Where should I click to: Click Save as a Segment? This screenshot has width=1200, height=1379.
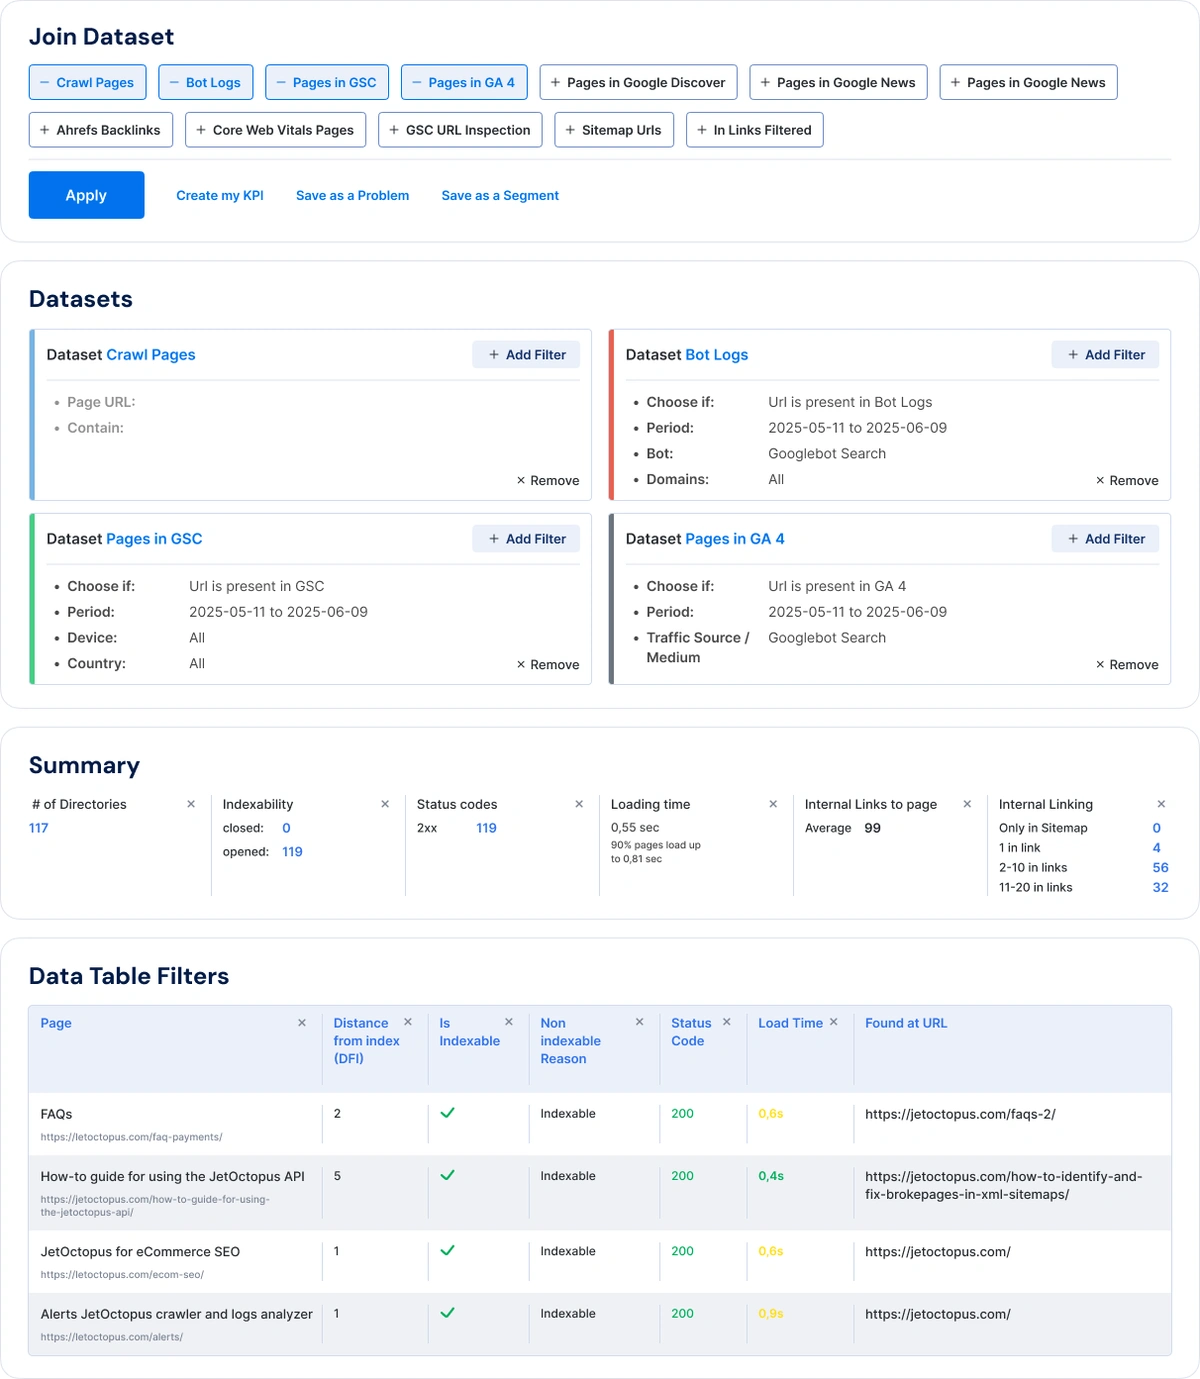point(500,195)
